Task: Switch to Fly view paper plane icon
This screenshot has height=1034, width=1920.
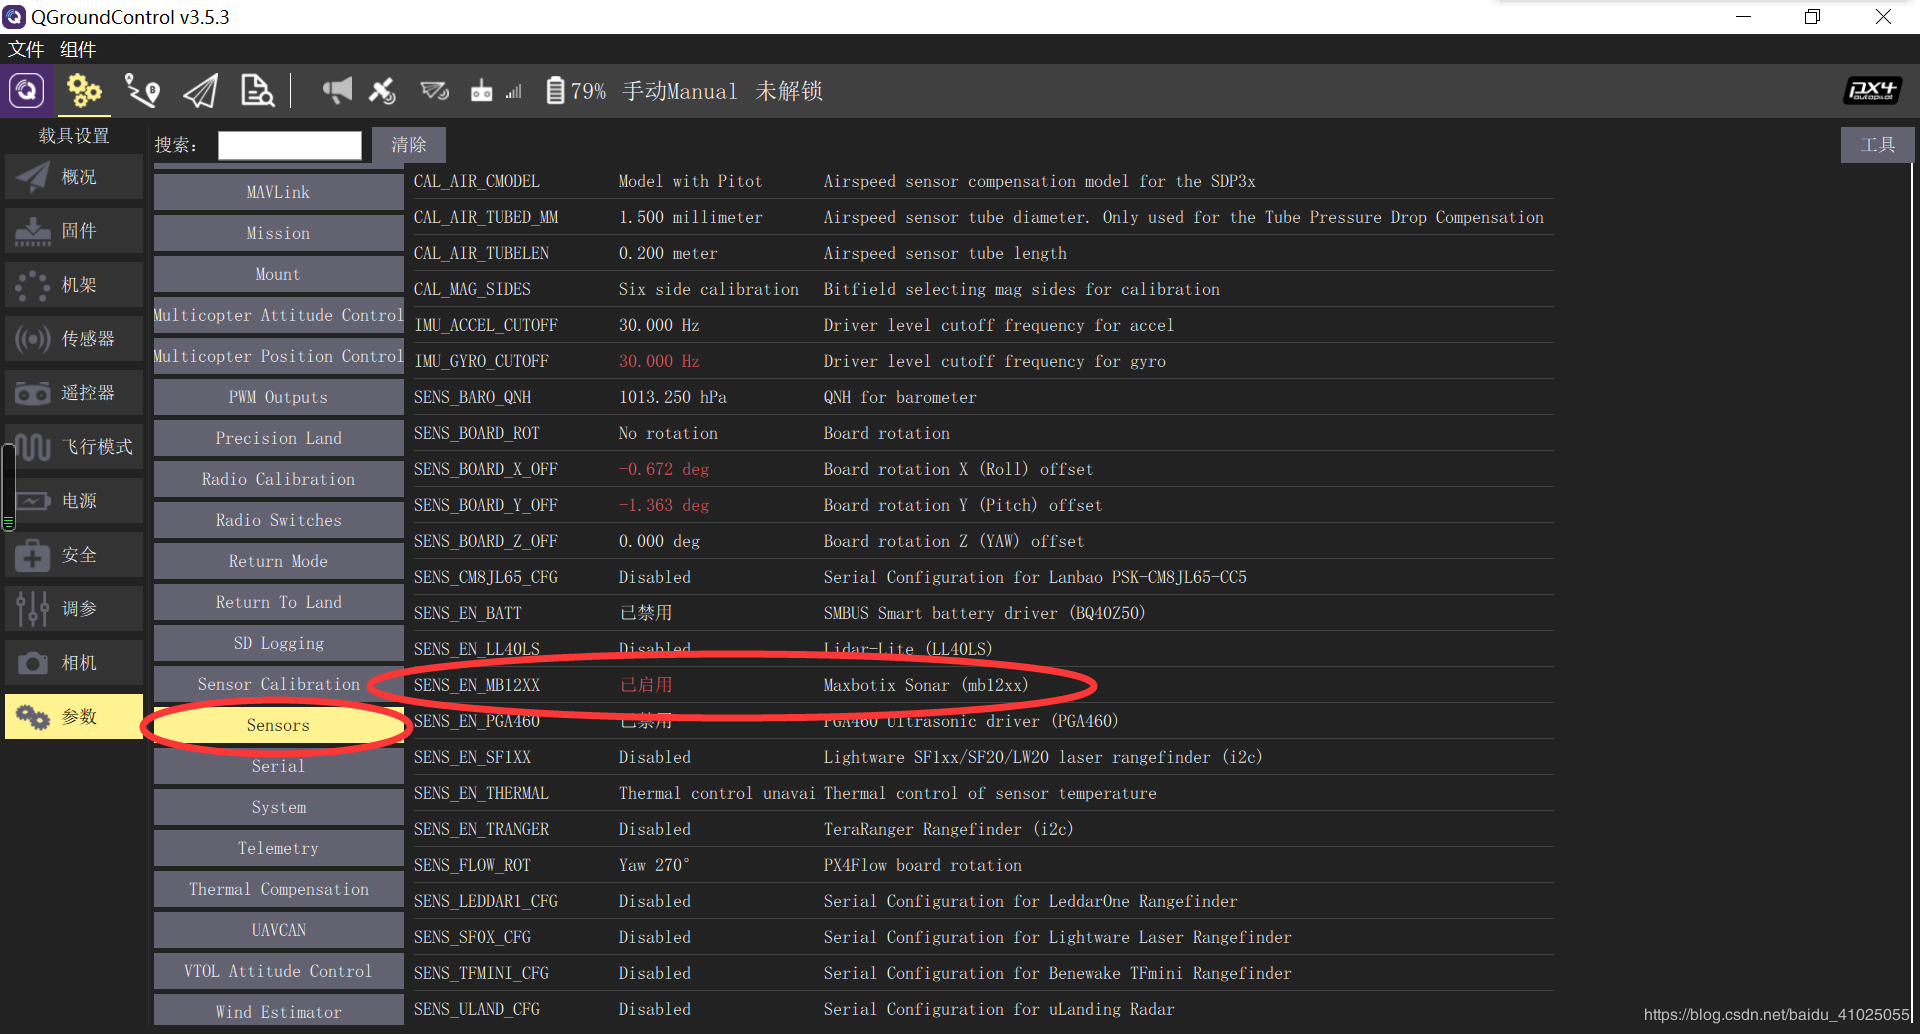Action: click(200, 91)
